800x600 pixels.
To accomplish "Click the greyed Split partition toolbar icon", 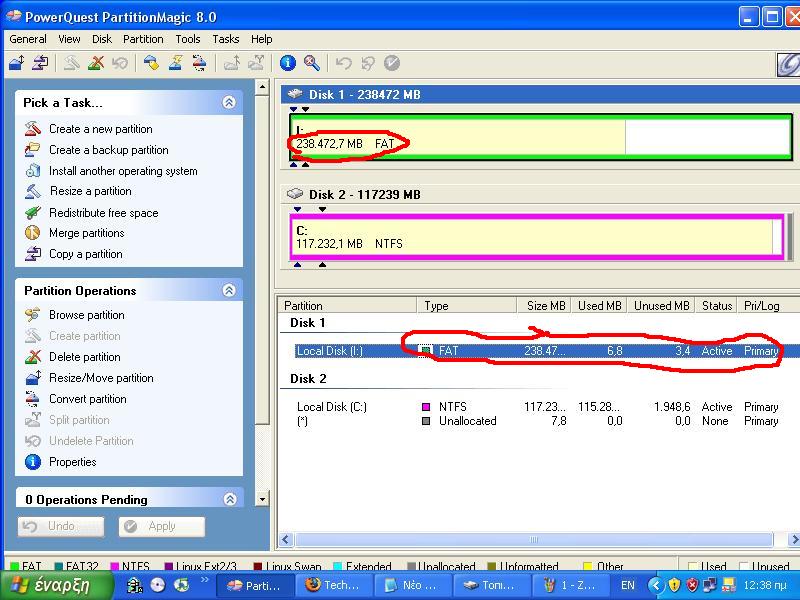I will tap(256, 63).
